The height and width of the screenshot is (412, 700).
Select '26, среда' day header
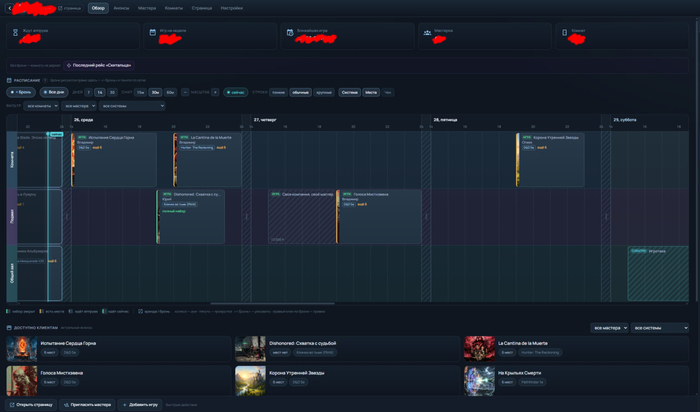pyautogui.click(x=83, y=120)
